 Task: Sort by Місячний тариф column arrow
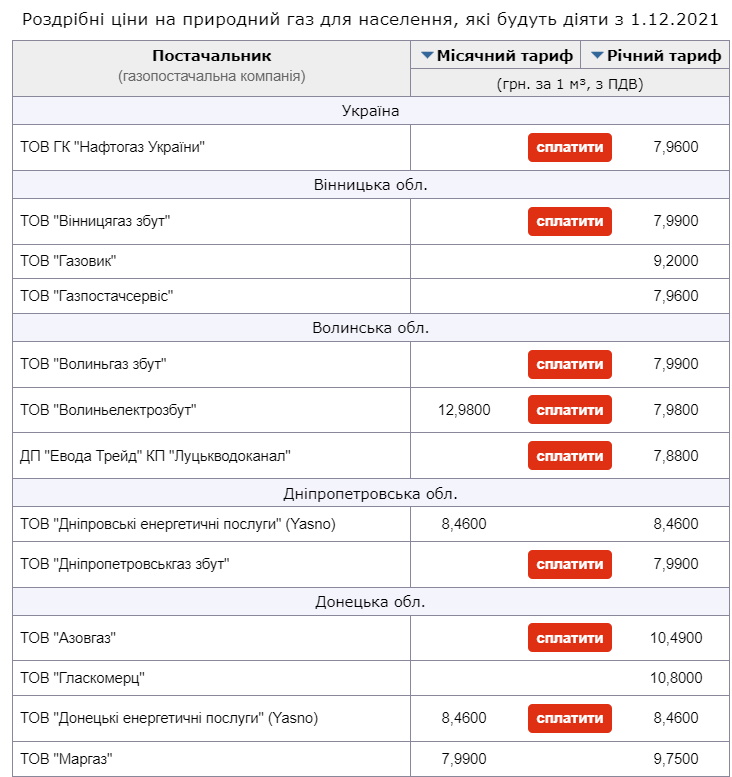(x=427, y=56)
